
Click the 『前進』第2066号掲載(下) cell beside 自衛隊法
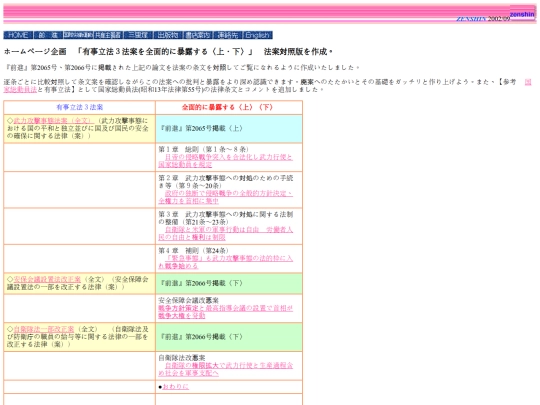pos(229,337)
